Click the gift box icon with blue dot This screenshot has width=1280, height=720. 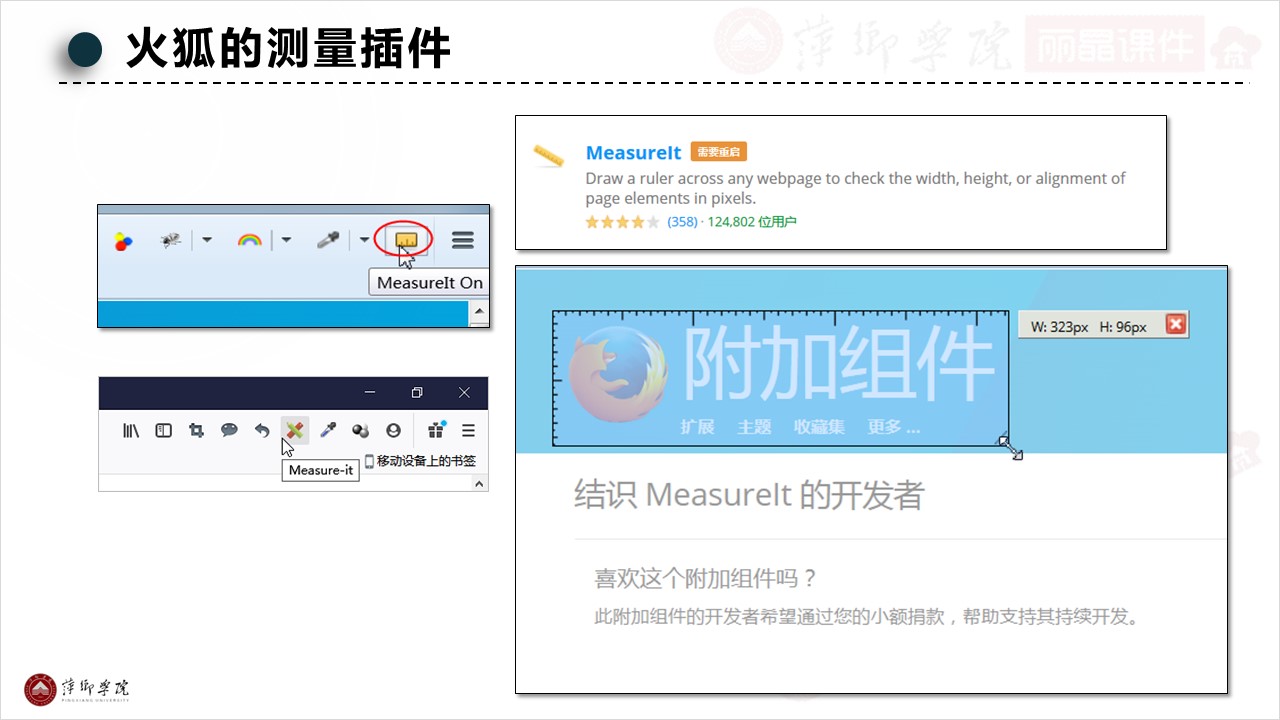click(436, 430)
